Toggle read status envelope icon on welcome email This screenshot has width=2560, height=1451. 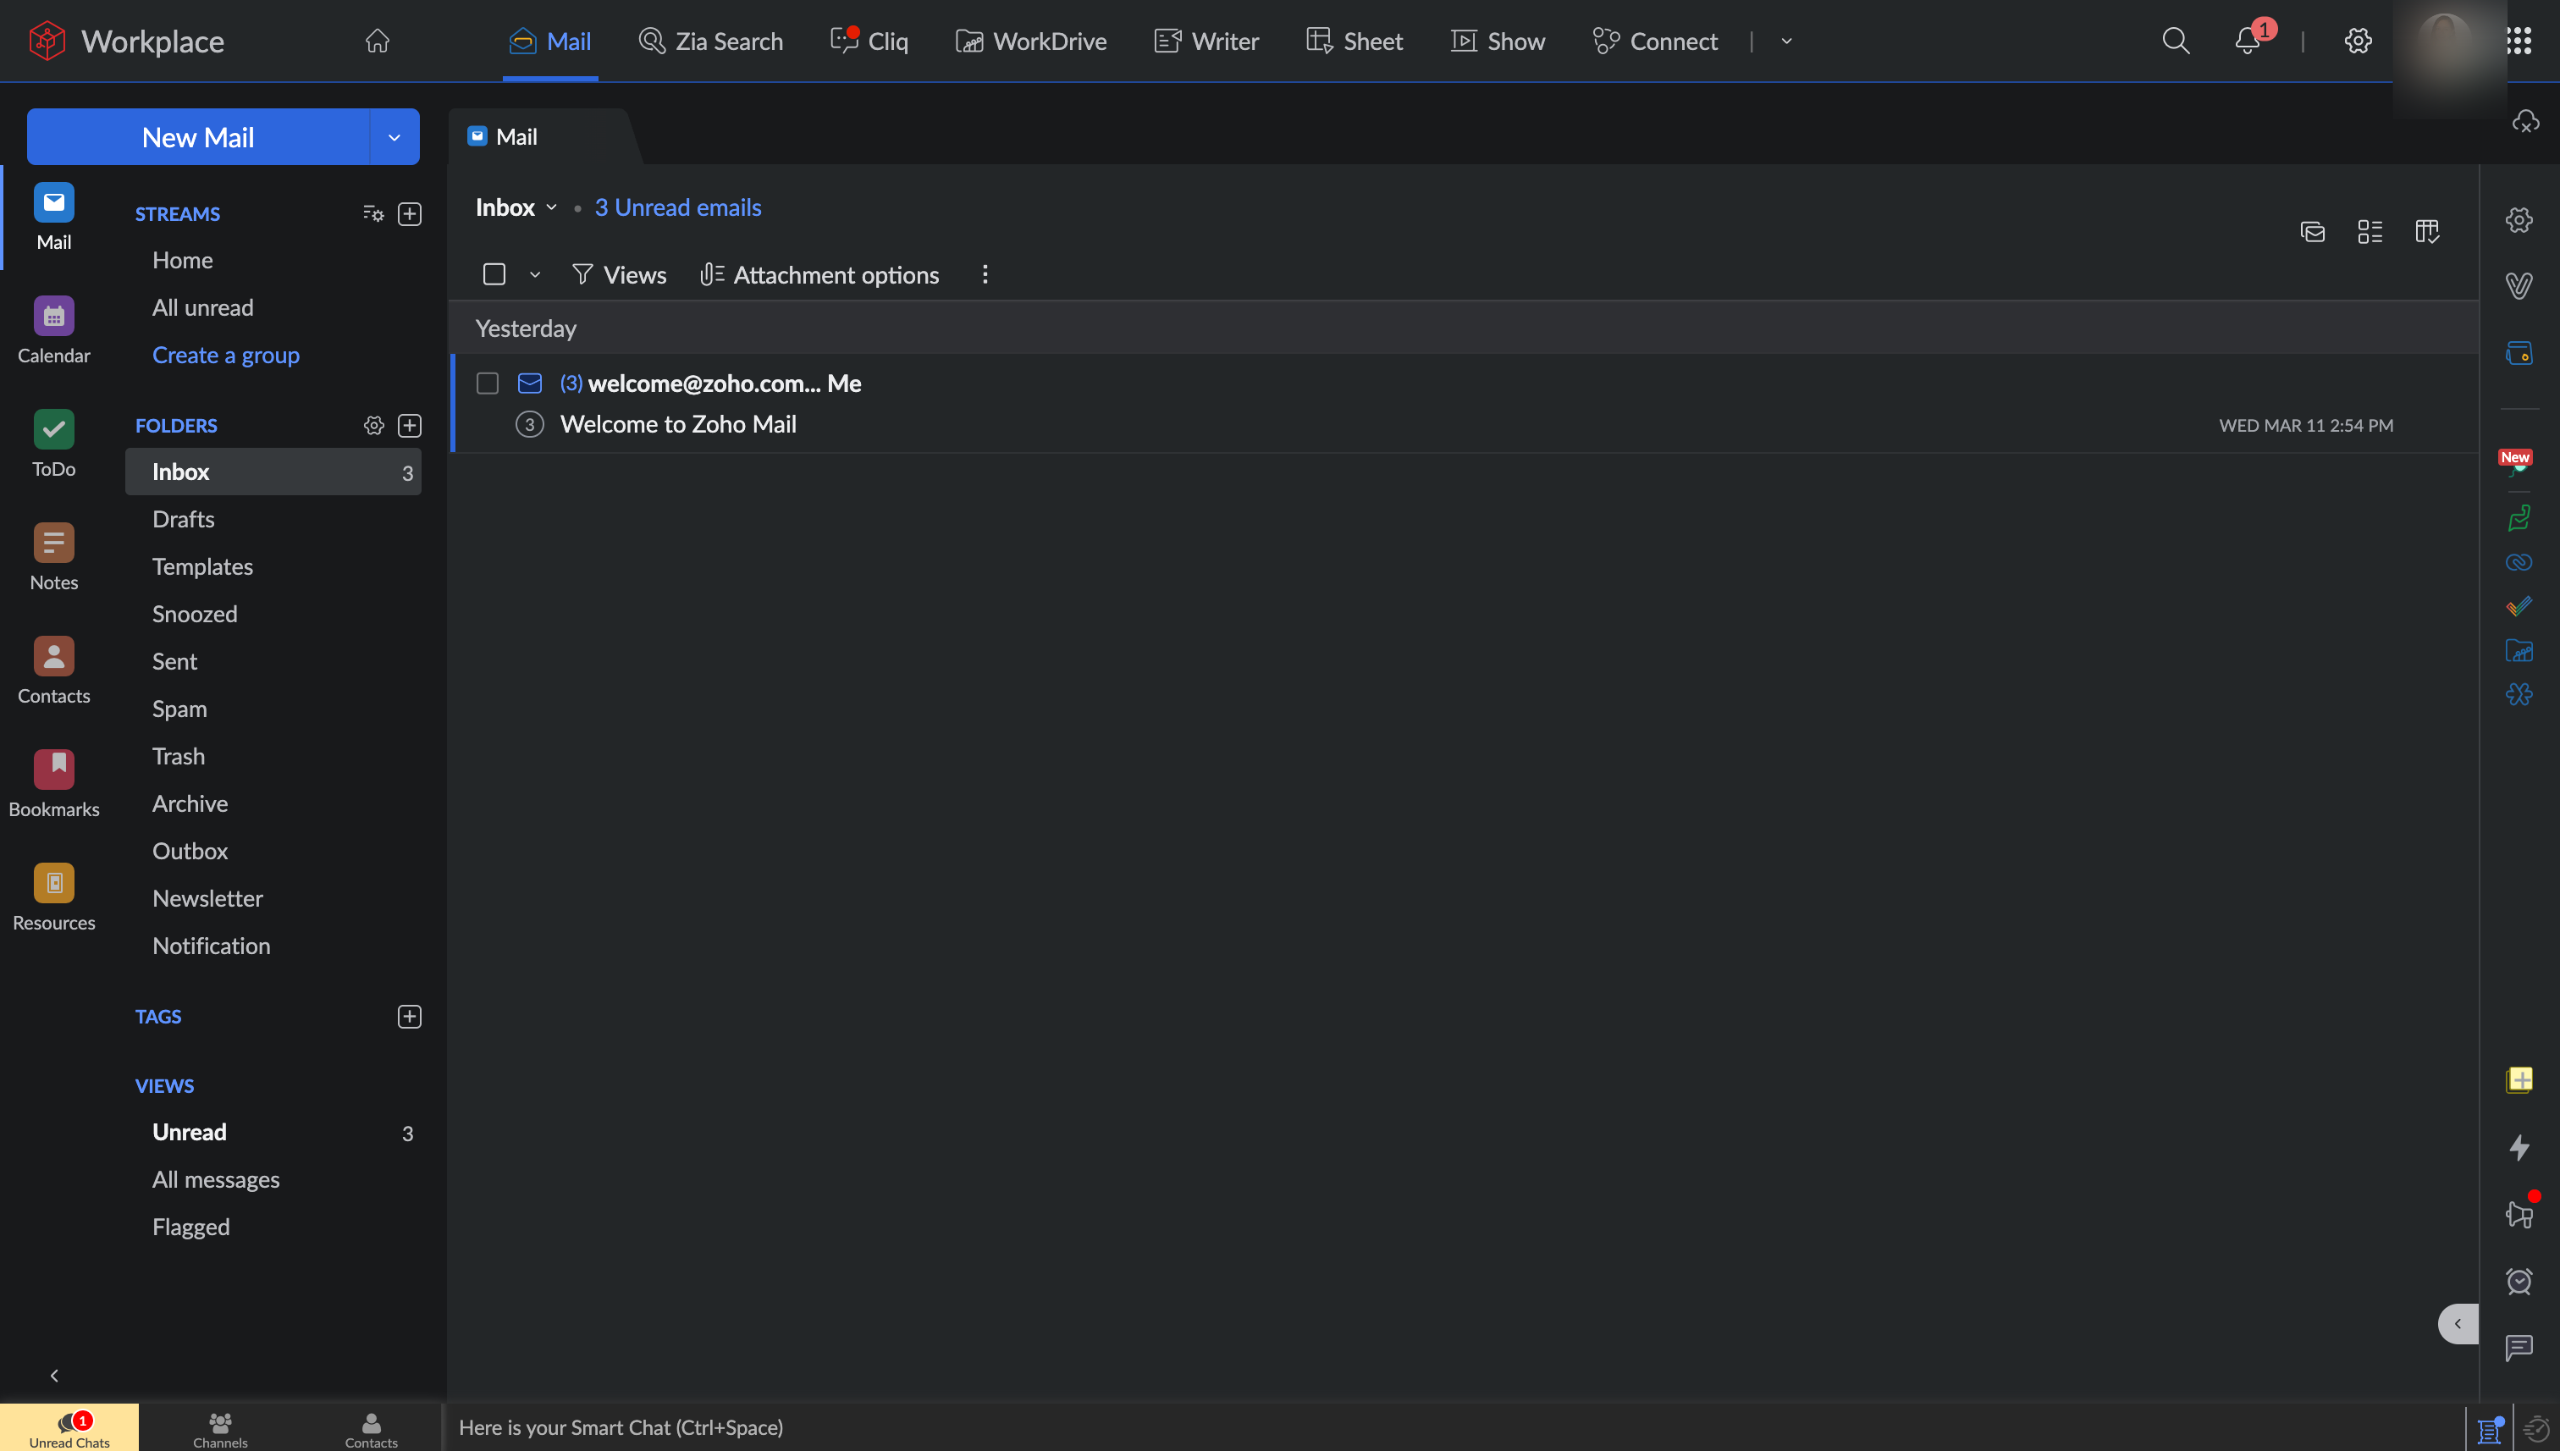(530, 384)
